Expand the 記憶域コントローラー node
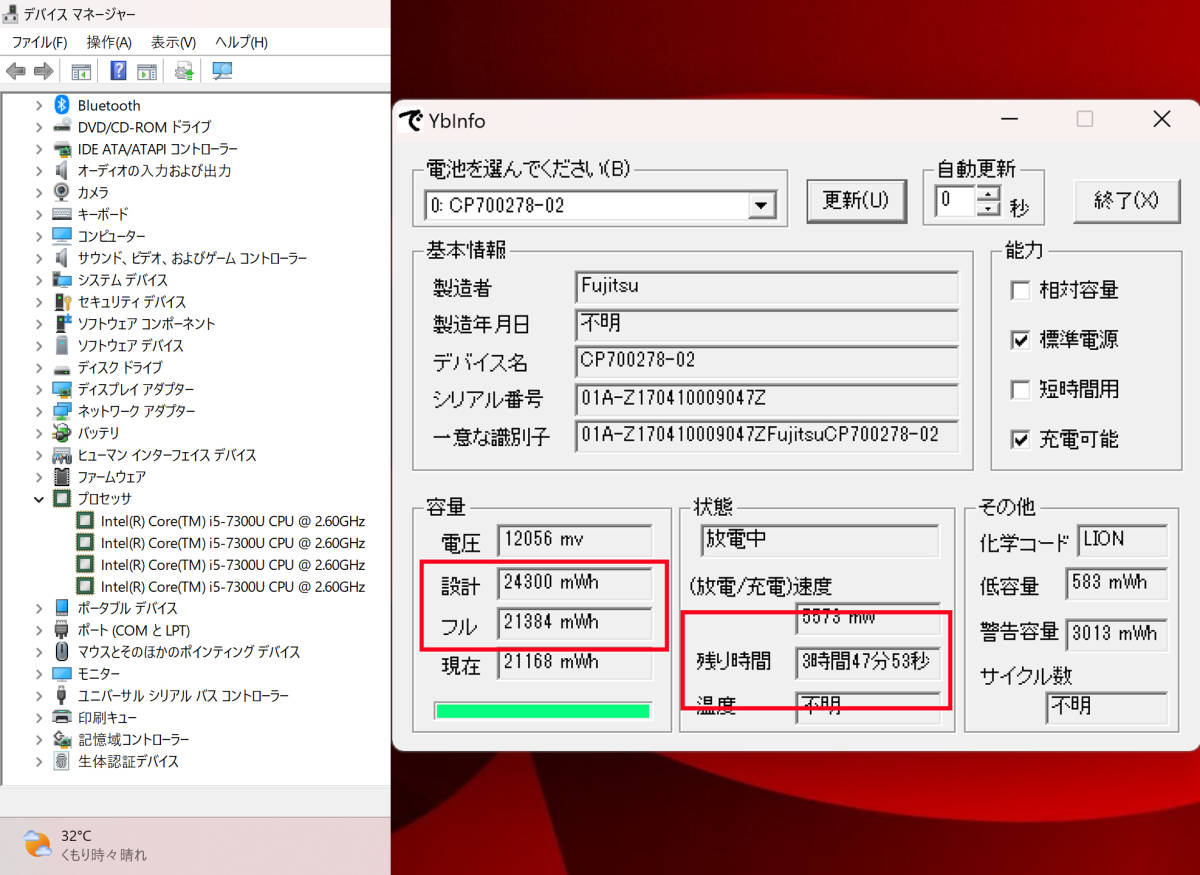The height and width of the screenshot is (875, 1200). [x=39, y=739]
